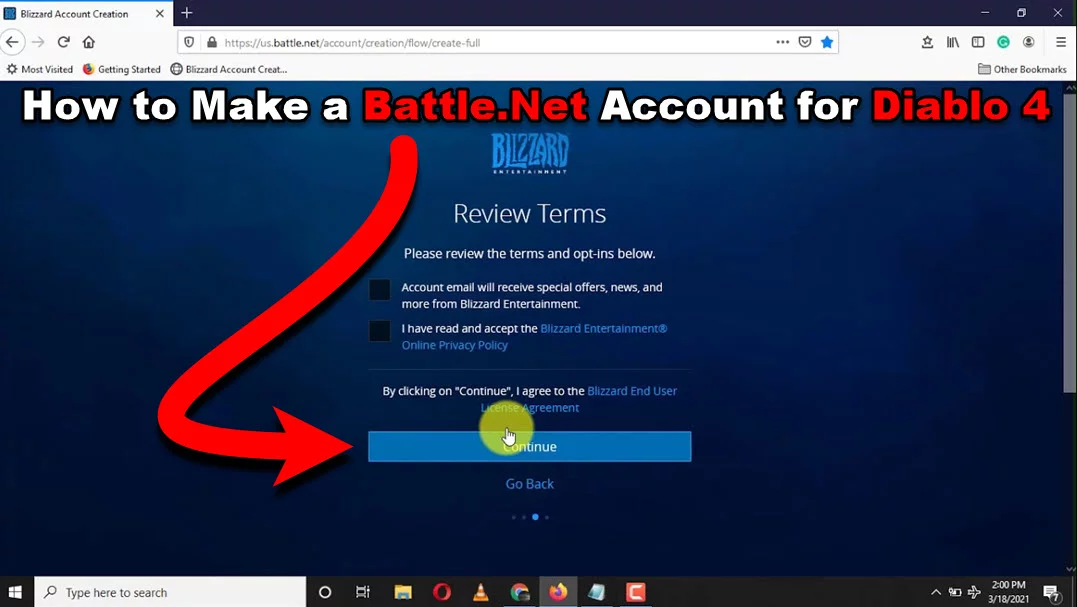Open File Explorer from taskbar
This screenshot has height=607, width=1077.
click(403, 592)
